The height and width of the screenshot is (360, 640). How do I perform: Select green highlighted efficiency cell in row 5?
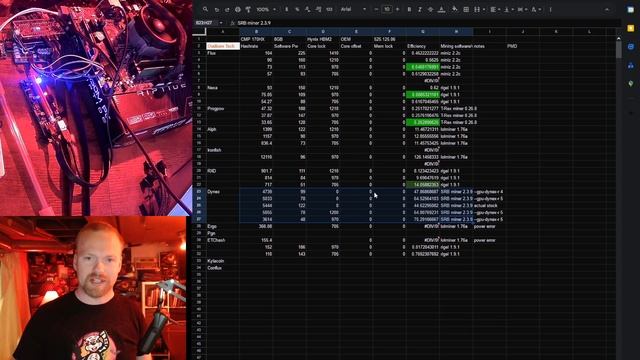pyautogui.click(x=423, y=67)
